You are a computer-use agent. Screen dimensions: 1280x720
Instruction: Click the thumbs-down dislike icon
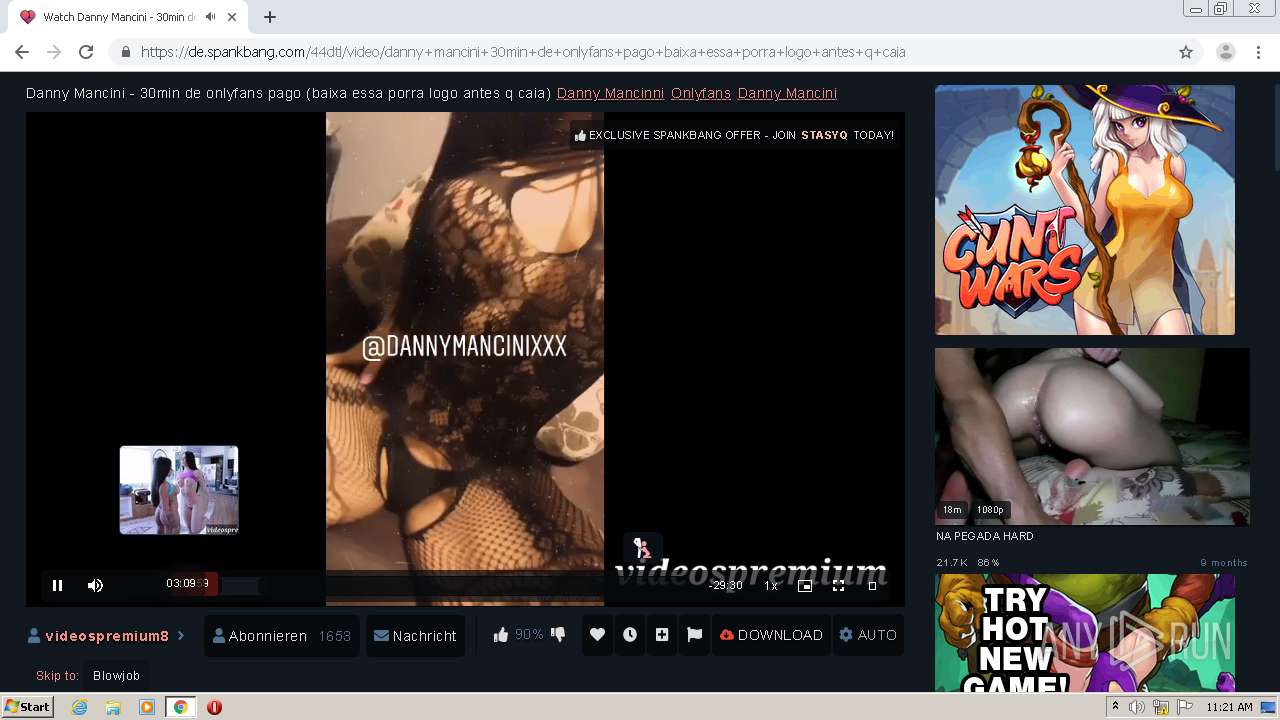pos(558,635)
